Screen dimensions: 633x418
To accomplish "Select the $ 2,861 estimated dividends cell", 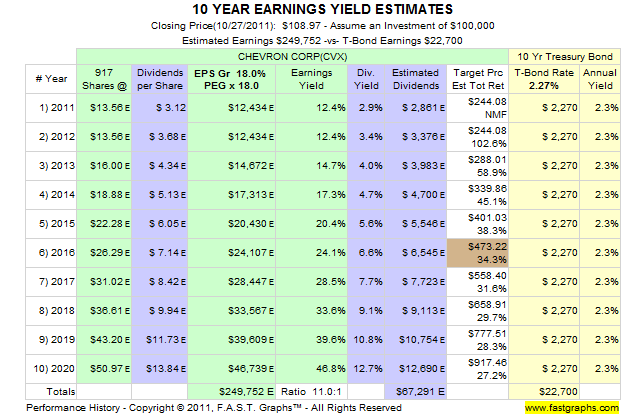I will (x=415, y=108).
